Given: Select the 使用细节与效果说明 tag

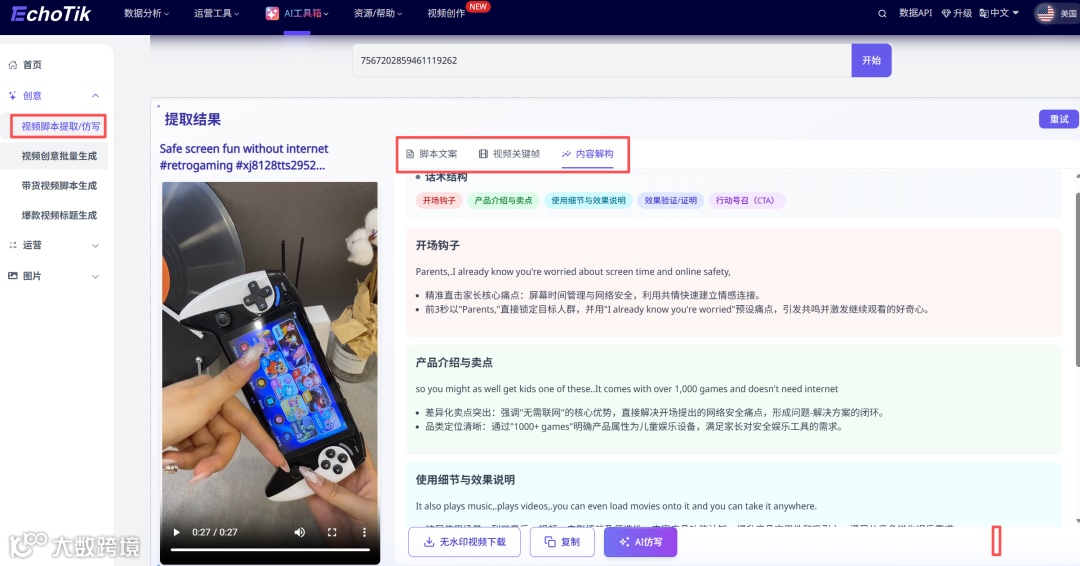Looking at the screenshot, I should coord(588,200).
